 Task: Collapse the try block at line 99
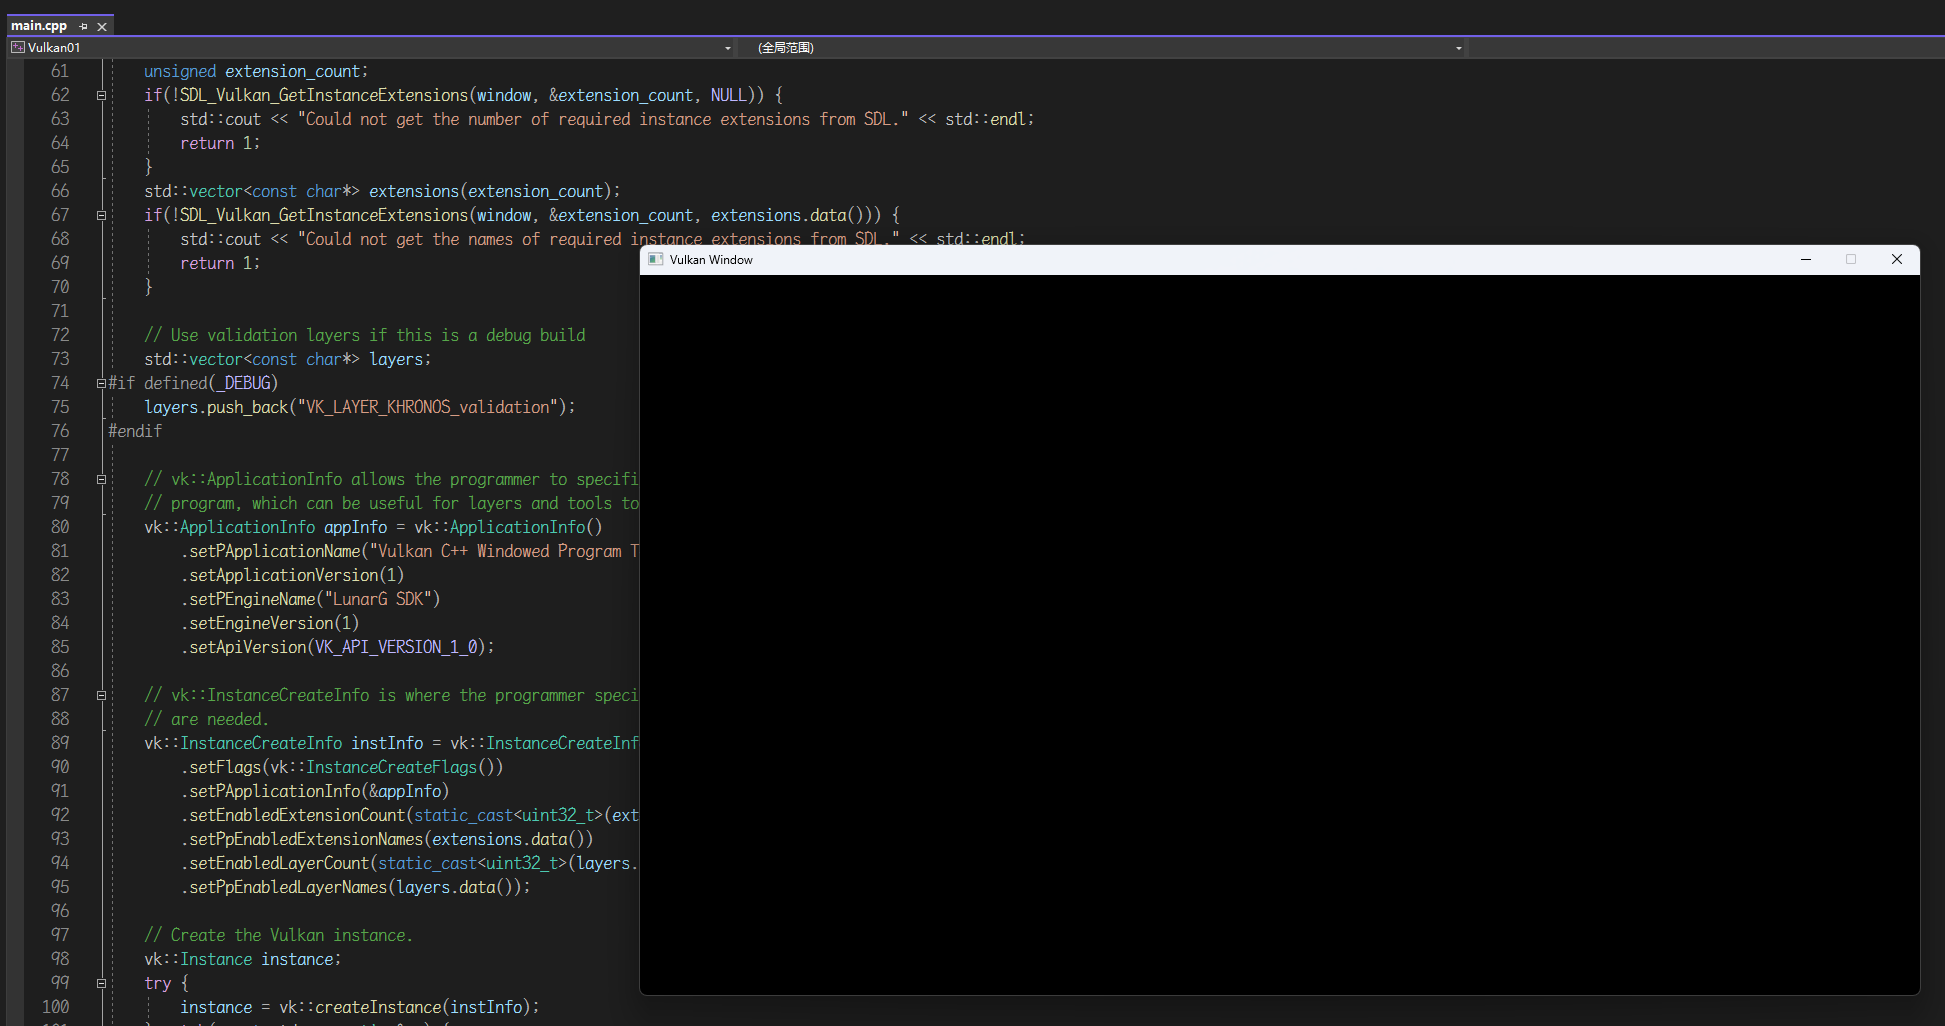101,984
